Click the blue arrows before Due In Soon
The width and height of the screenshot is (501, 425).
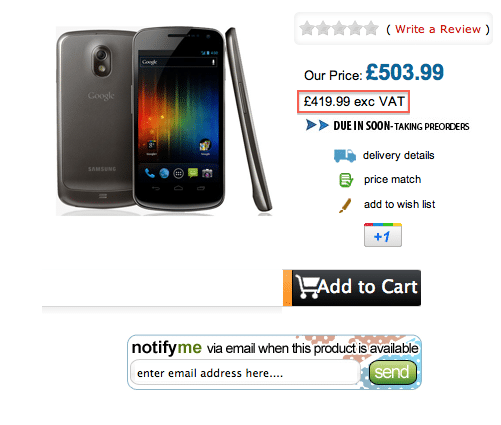point(317,125)
